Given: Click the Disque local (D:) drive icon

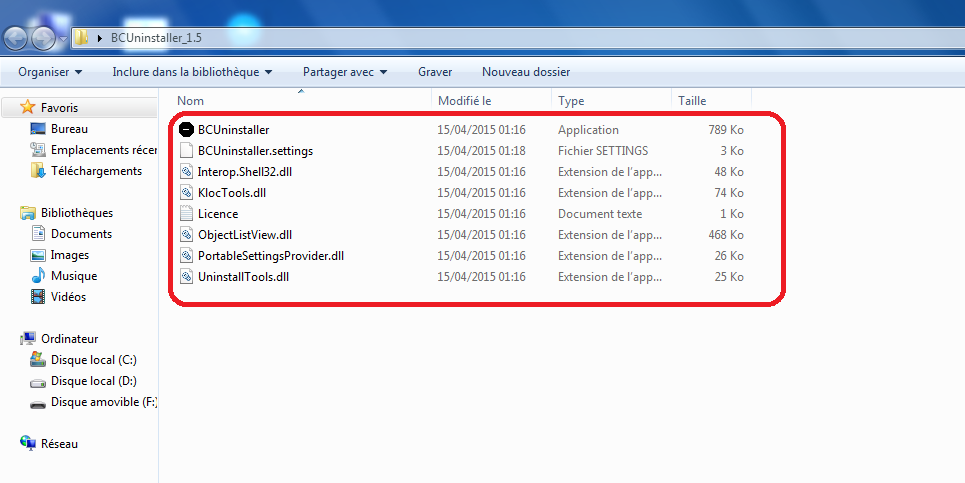Looking at the screenshot, I should (38, 381).
